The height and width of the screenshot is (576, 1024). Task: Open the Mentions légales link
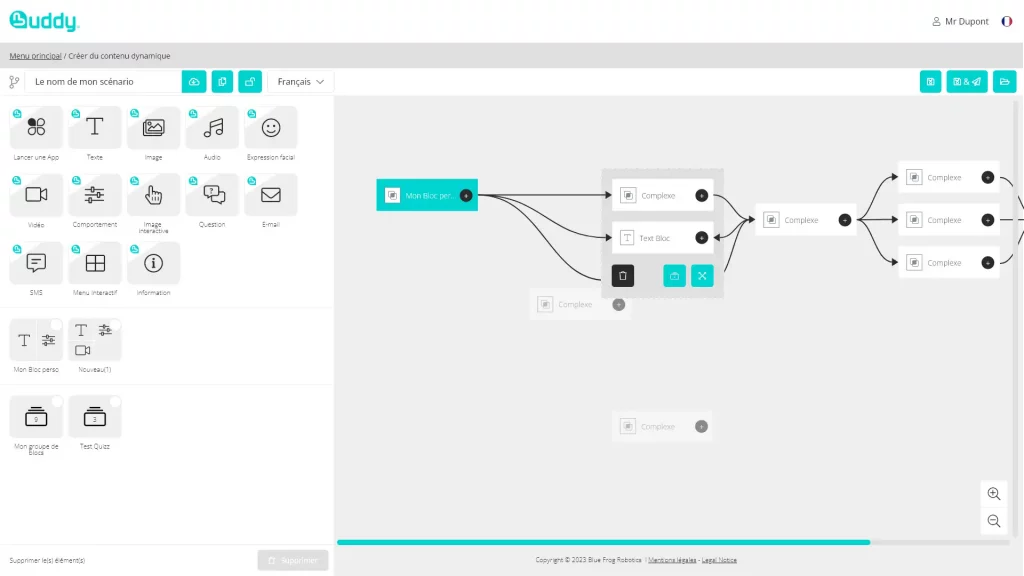pos(672,560)
